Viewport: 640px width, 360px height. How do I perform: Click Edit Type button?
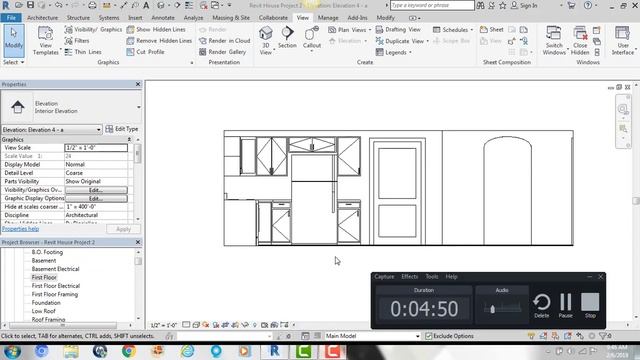pyautogui.click(x=122, y=129)
